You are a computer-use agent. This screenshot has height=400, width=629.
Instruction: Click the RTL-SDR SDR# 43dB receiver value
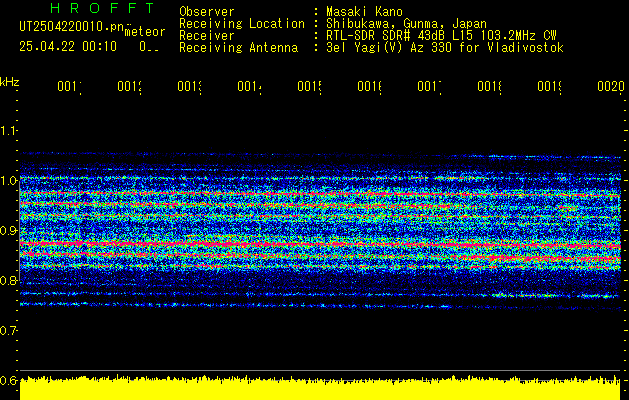point(441,36)
